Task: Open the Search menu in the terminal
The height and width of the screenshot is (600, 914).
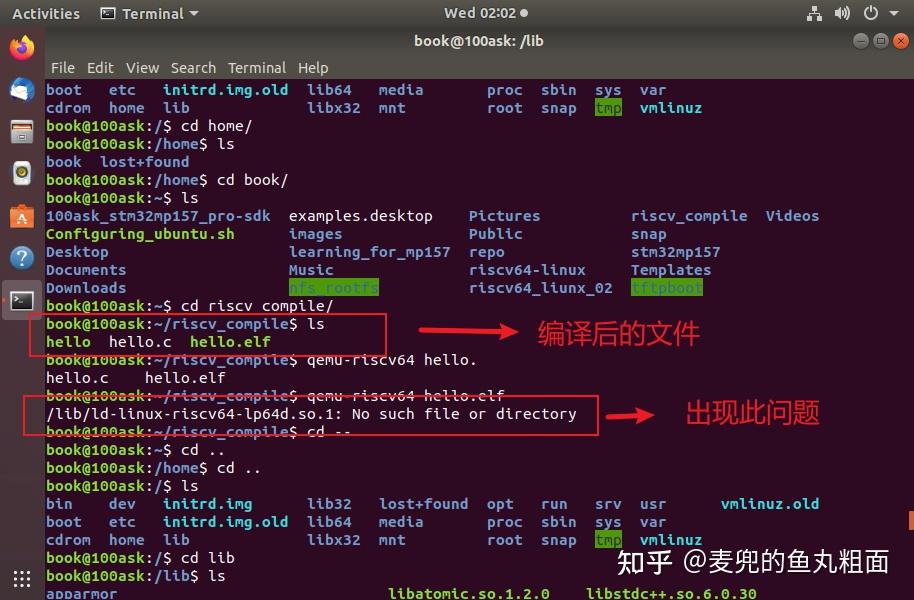Action: (193, 68)
